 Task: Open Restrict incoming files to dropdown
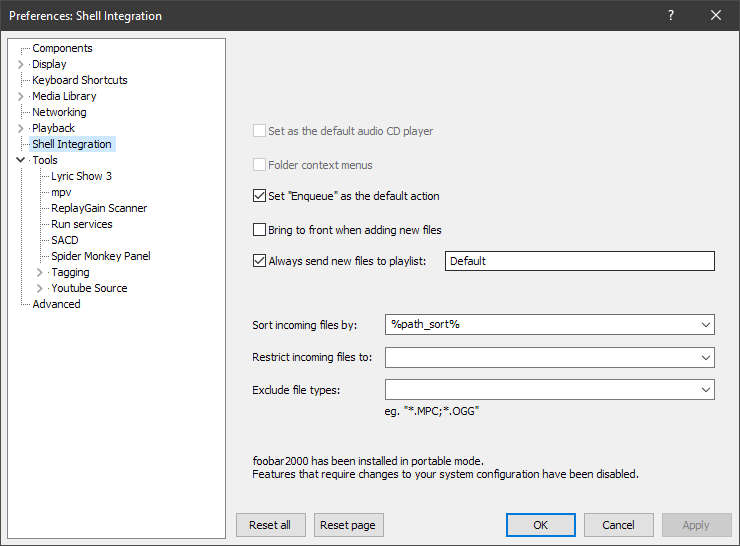coord(706,357)
